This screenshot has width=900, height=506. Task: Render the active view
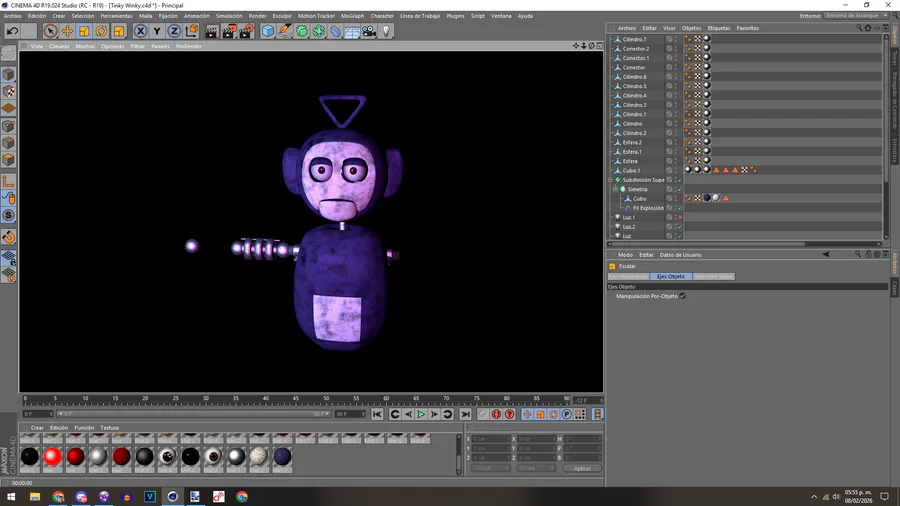212,31
